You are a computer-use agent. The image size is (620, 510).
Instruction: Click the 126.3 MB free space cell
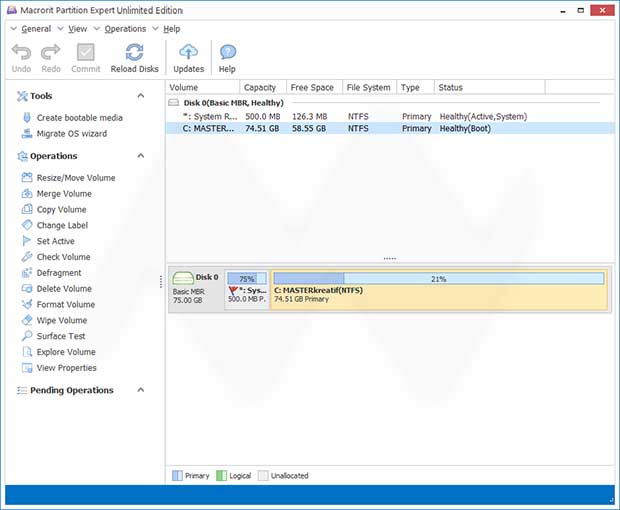point(310,117)
